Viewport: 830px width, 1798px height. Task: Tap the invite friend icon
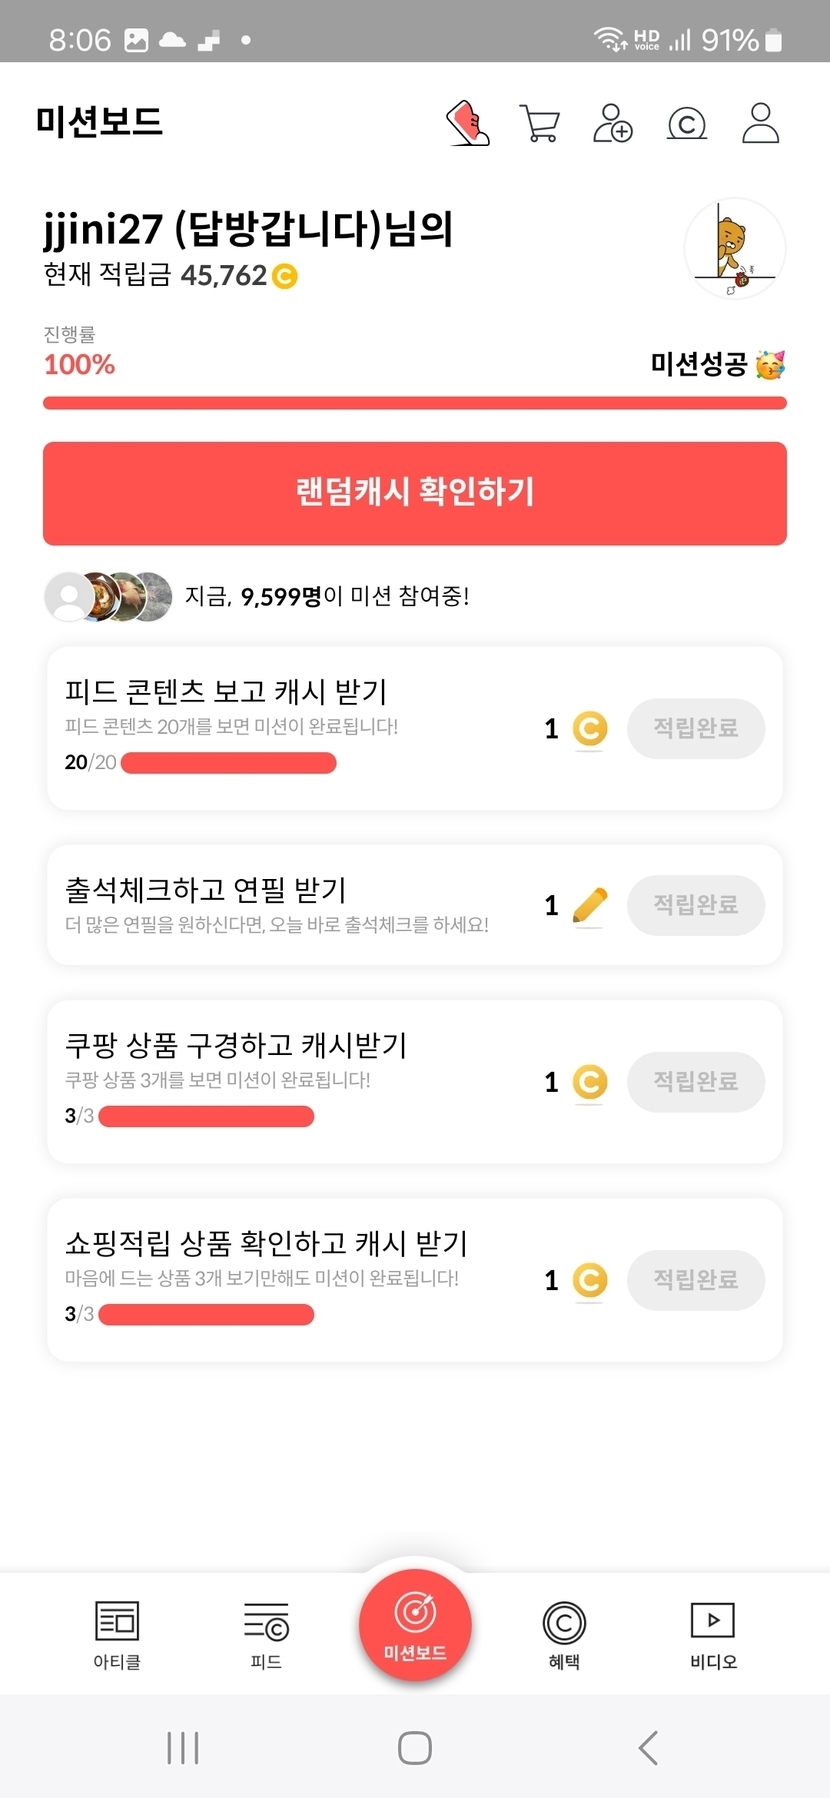[x=612, y=124]
